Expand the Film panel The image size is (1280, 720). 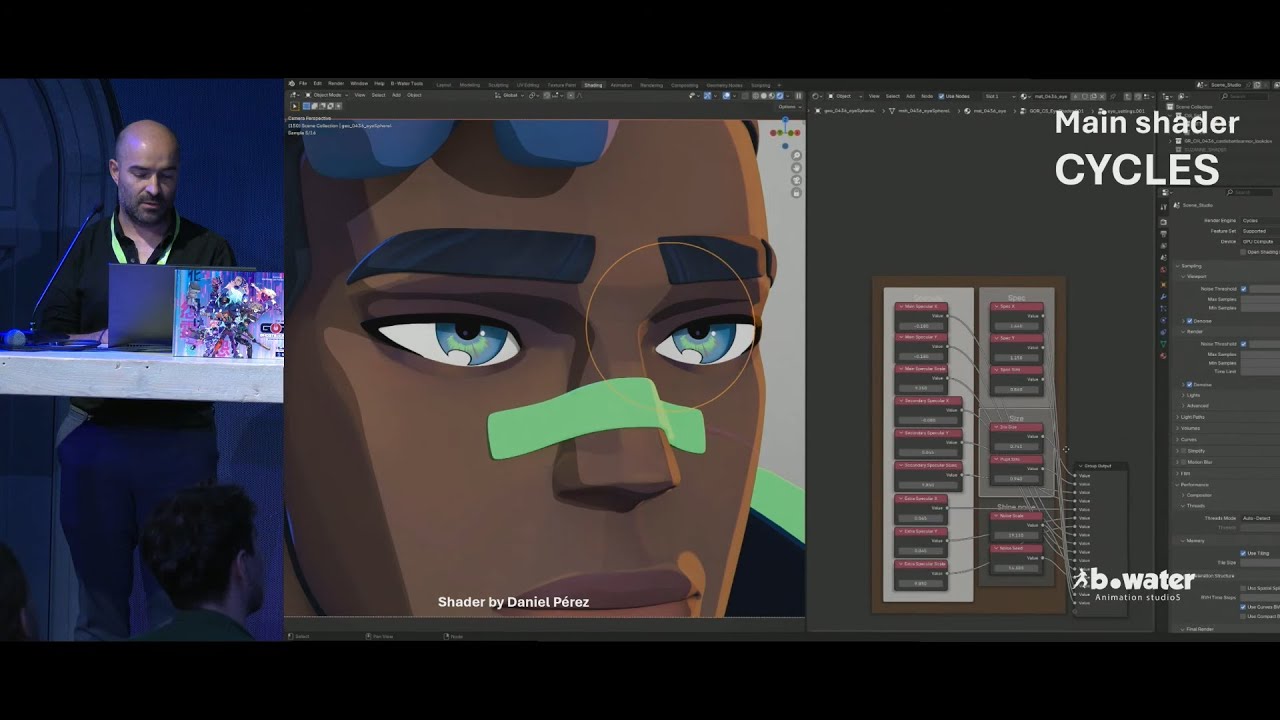click(1184, 473)
